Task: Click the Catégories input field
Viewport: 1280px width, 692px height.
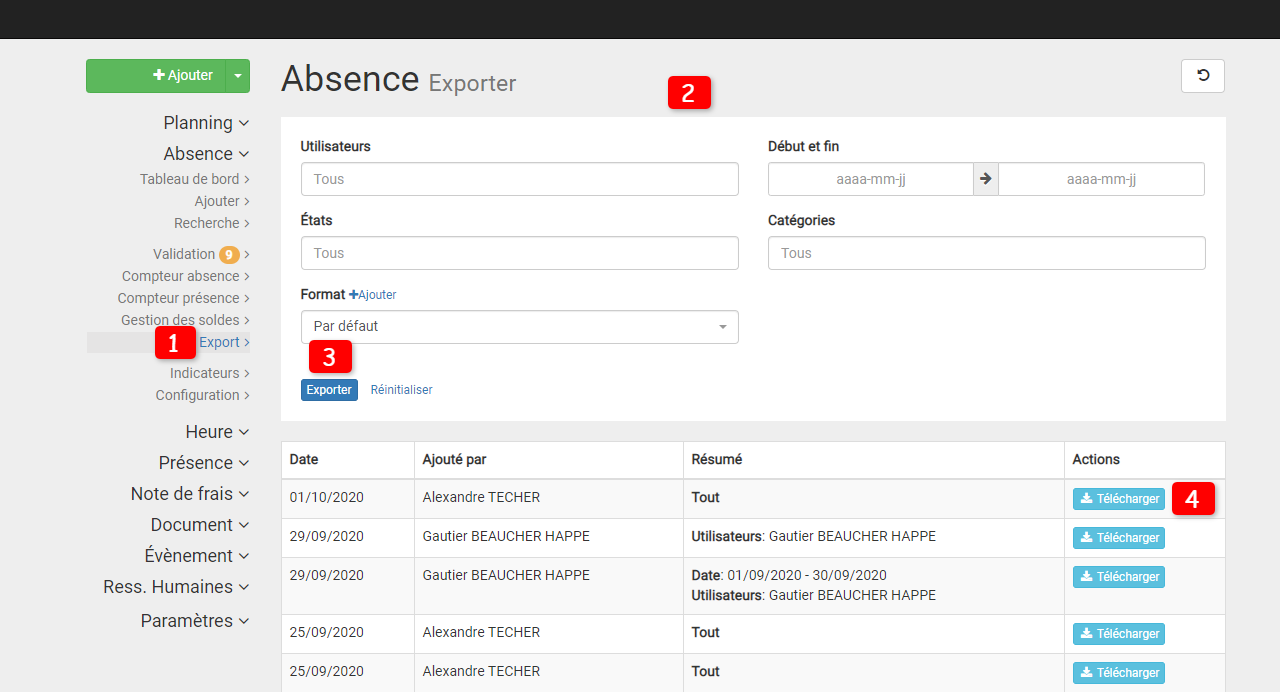Action: coord(986,253)
